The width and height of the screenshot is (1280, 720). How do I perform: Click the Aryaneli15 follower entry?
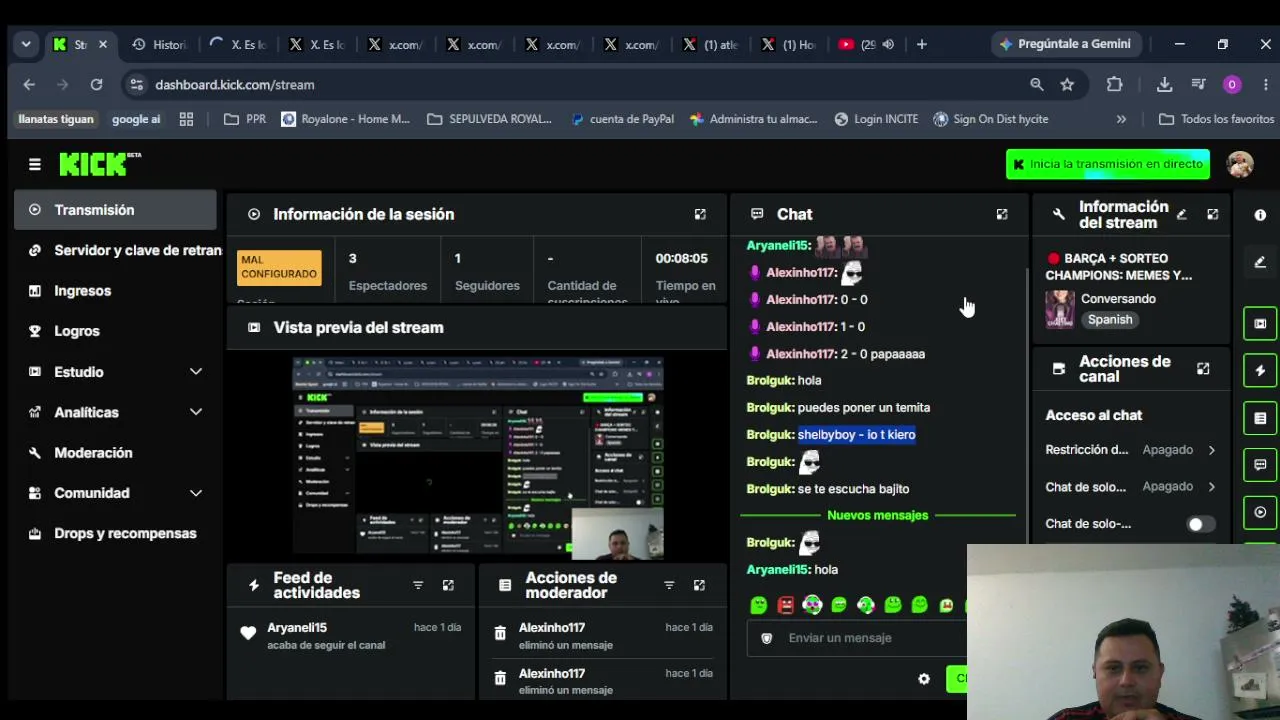(x=351, y=636)
